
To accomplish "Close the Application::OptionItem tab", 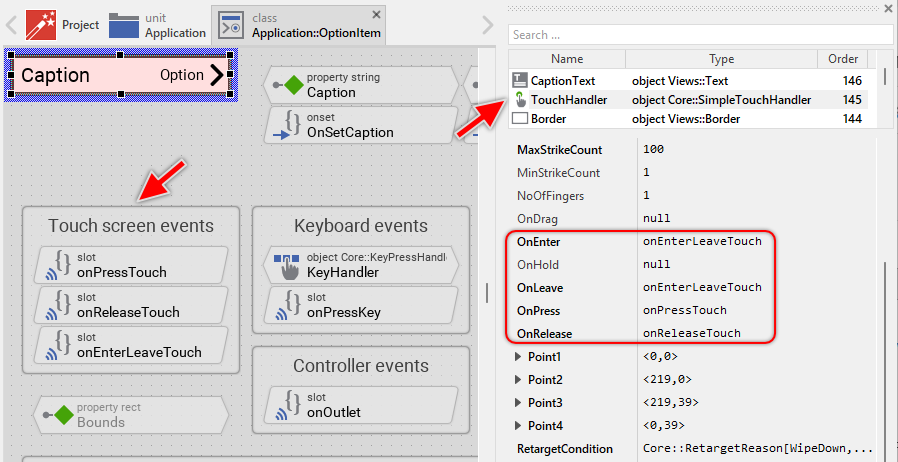I will 376,14.
